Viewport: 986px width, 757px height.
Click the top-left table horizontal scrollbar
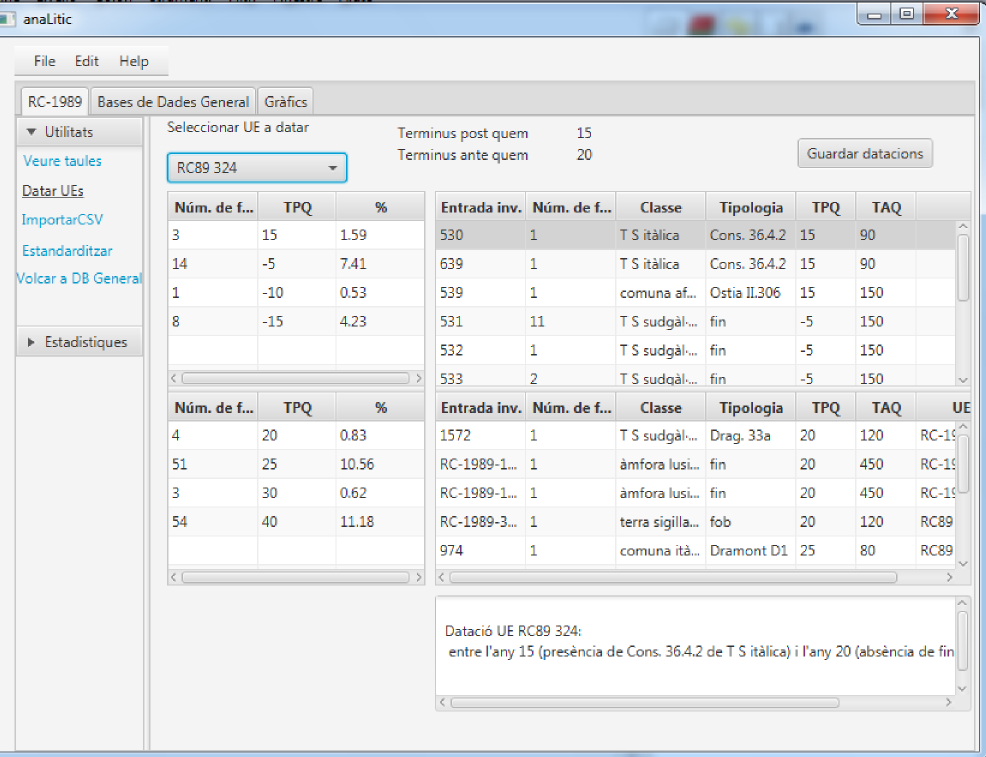[x=295, y=379]
